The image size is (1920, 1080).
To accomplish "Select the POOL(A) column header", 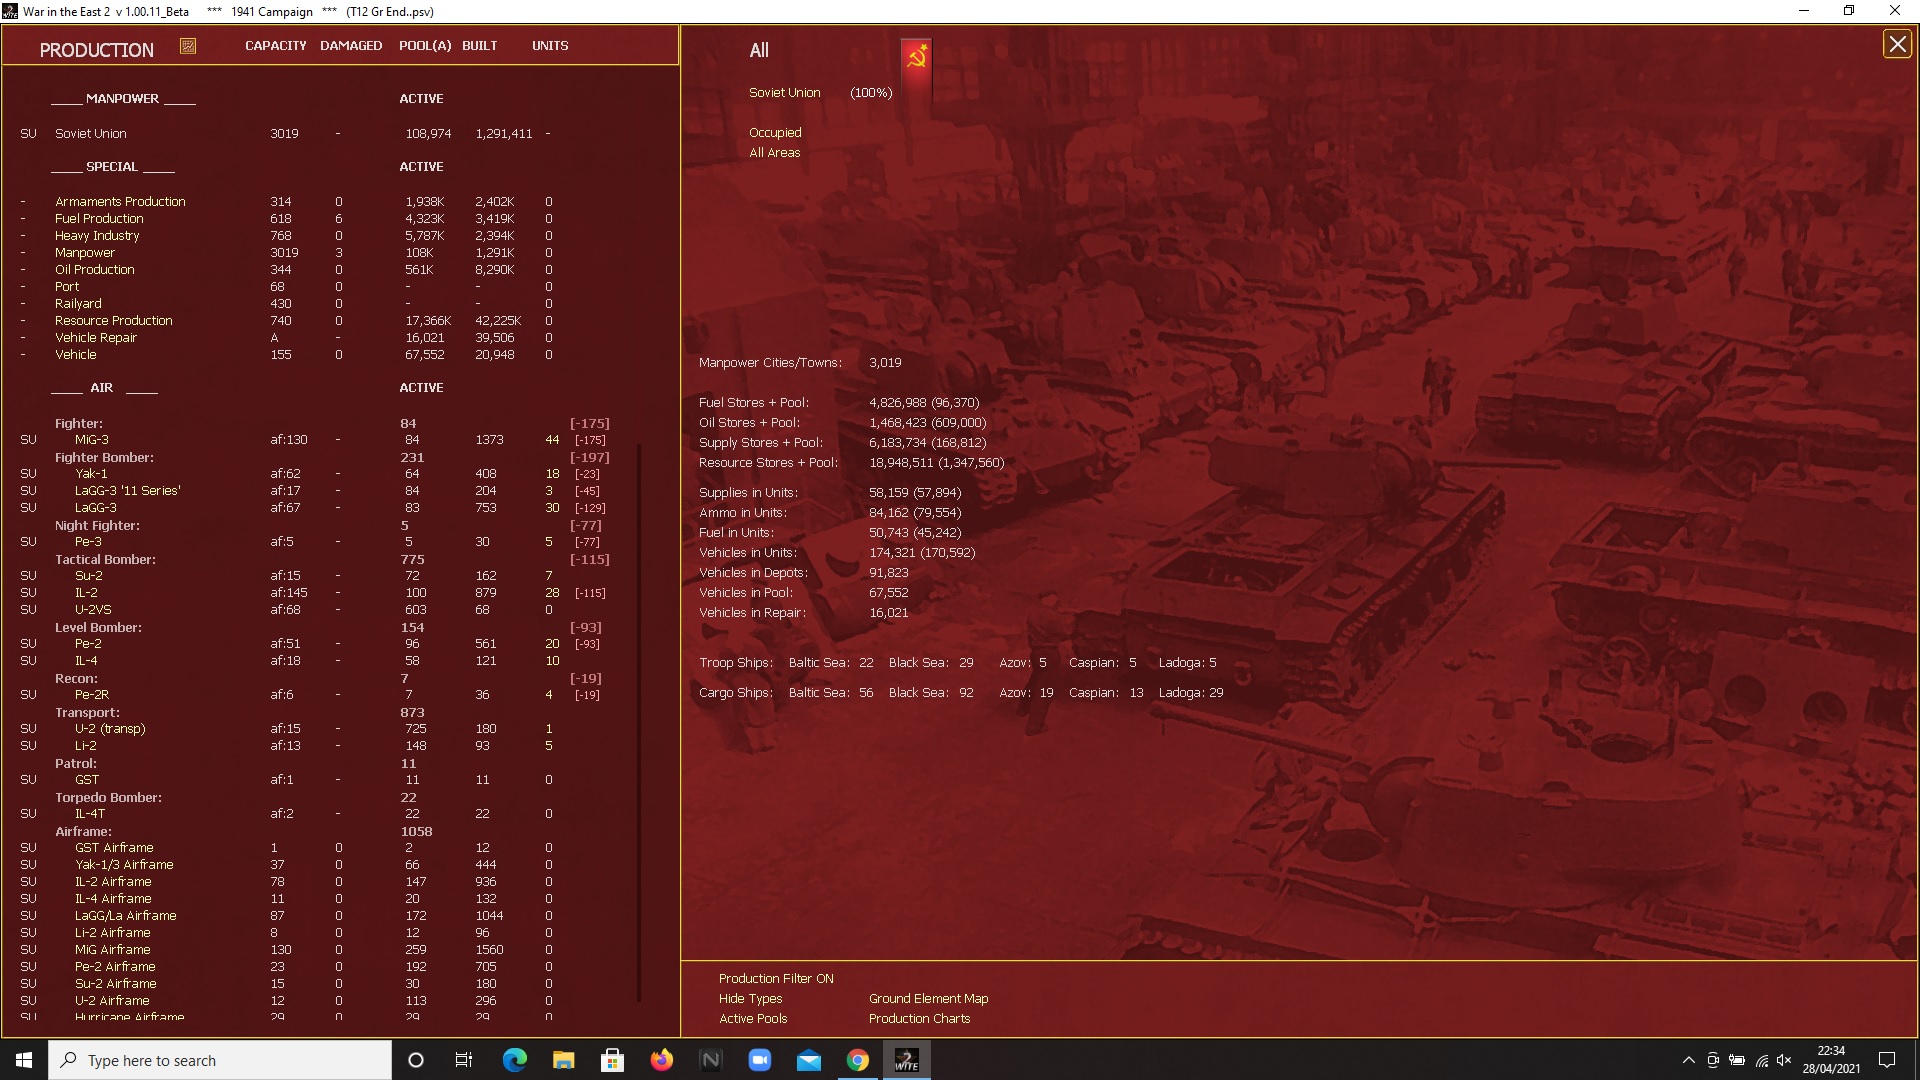I will tap(424, 46).
